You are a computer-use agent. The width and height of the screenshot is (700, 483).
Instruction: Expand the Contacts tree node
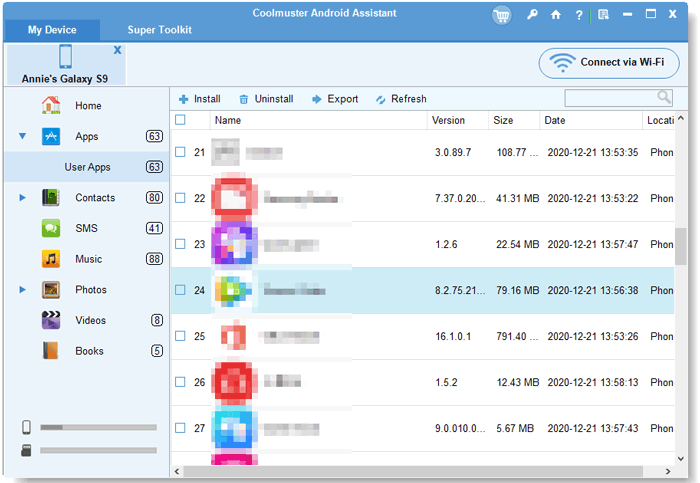pyautogui.click(x=22, y=198)
